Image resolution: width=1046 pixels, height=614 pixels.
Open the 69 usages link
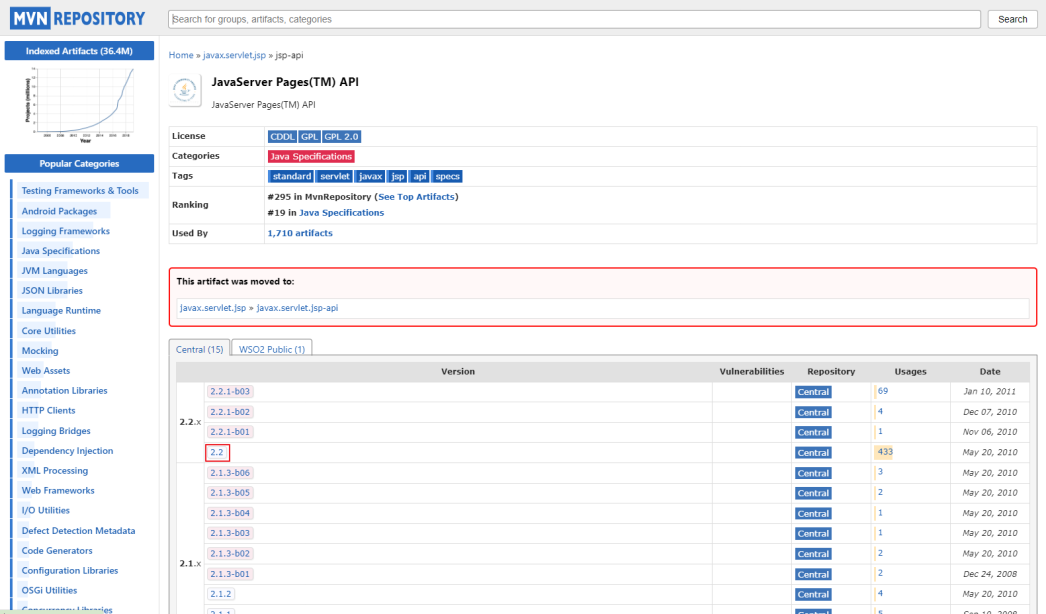pos(883,391)
